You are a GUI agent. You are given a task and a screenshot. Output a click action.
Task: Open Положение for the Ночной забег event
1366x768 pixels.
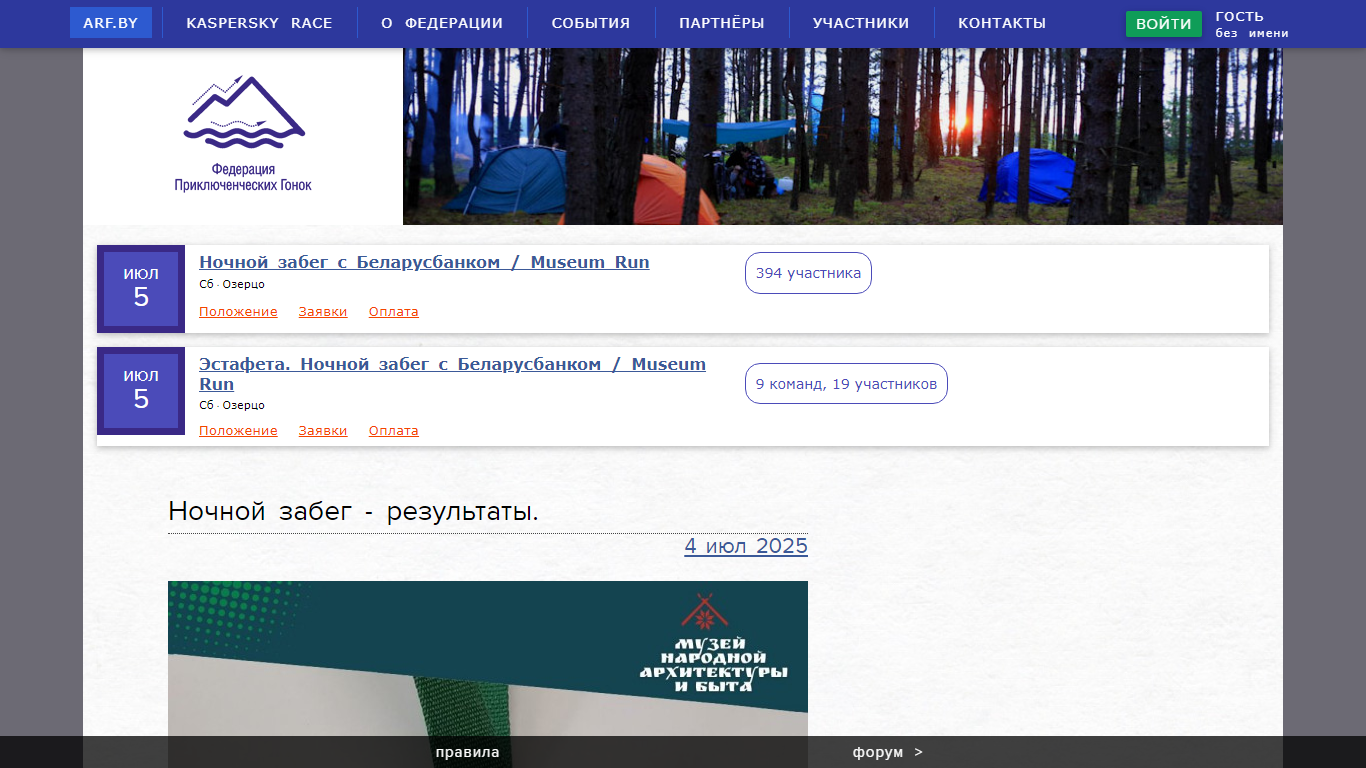pyautogui.click(x=238, y=312)
